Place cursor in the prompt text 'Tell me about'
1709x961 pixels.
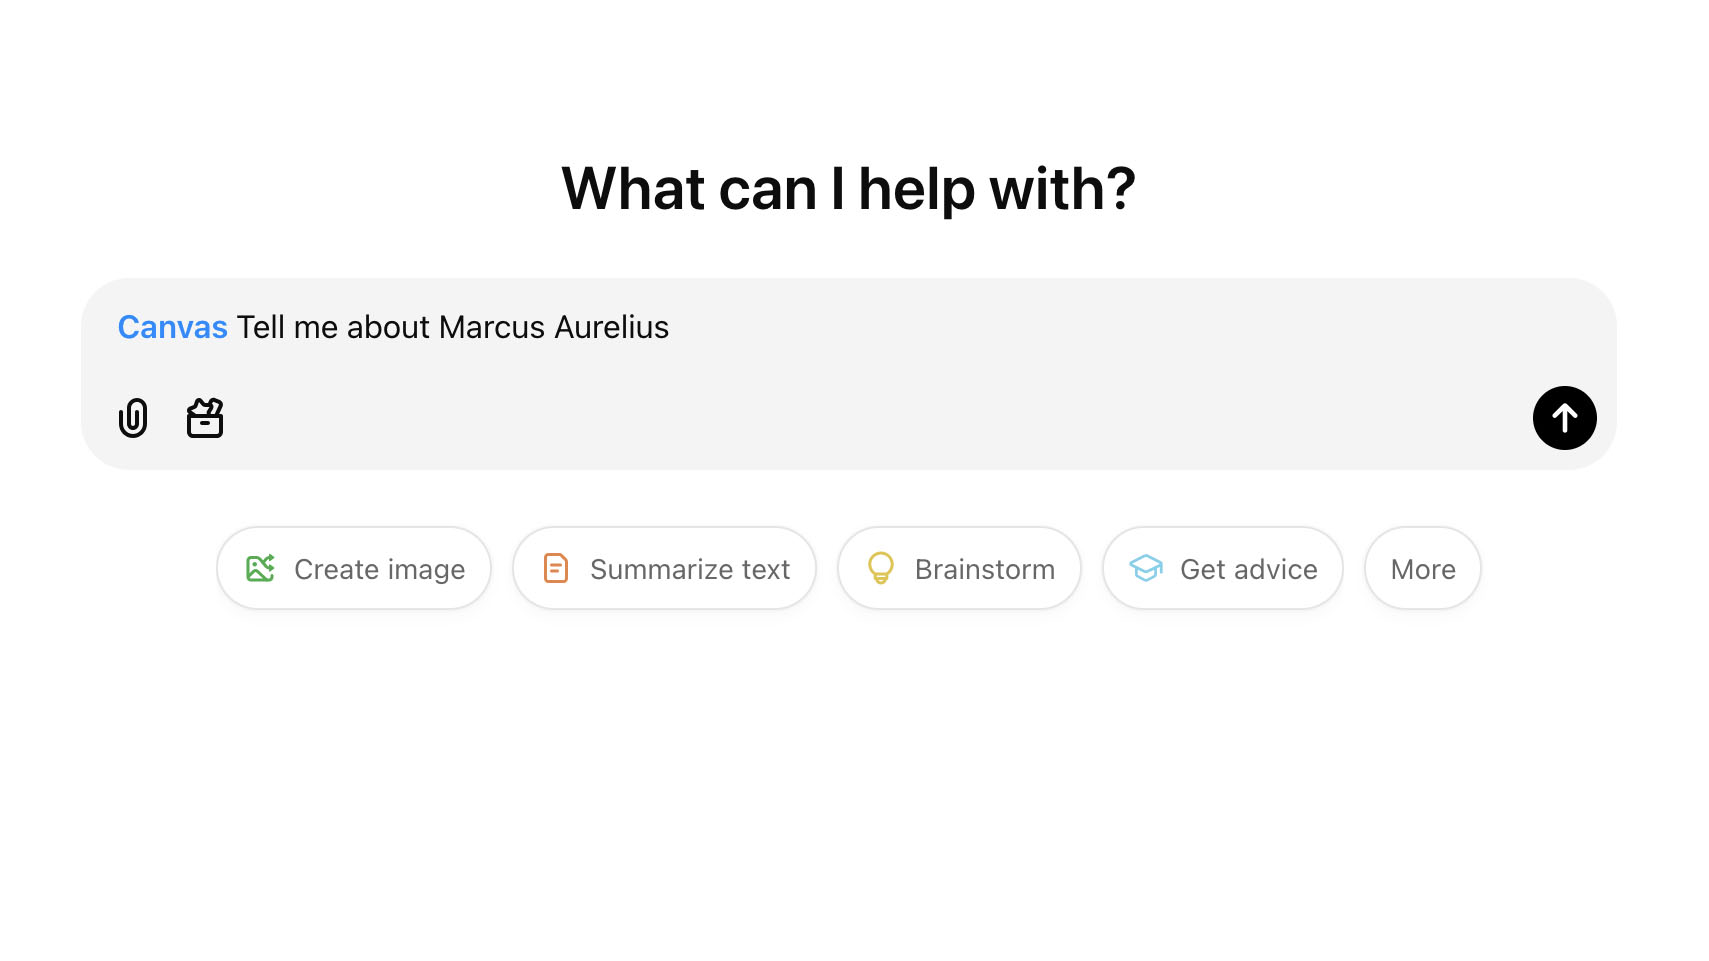pos(333,327)
